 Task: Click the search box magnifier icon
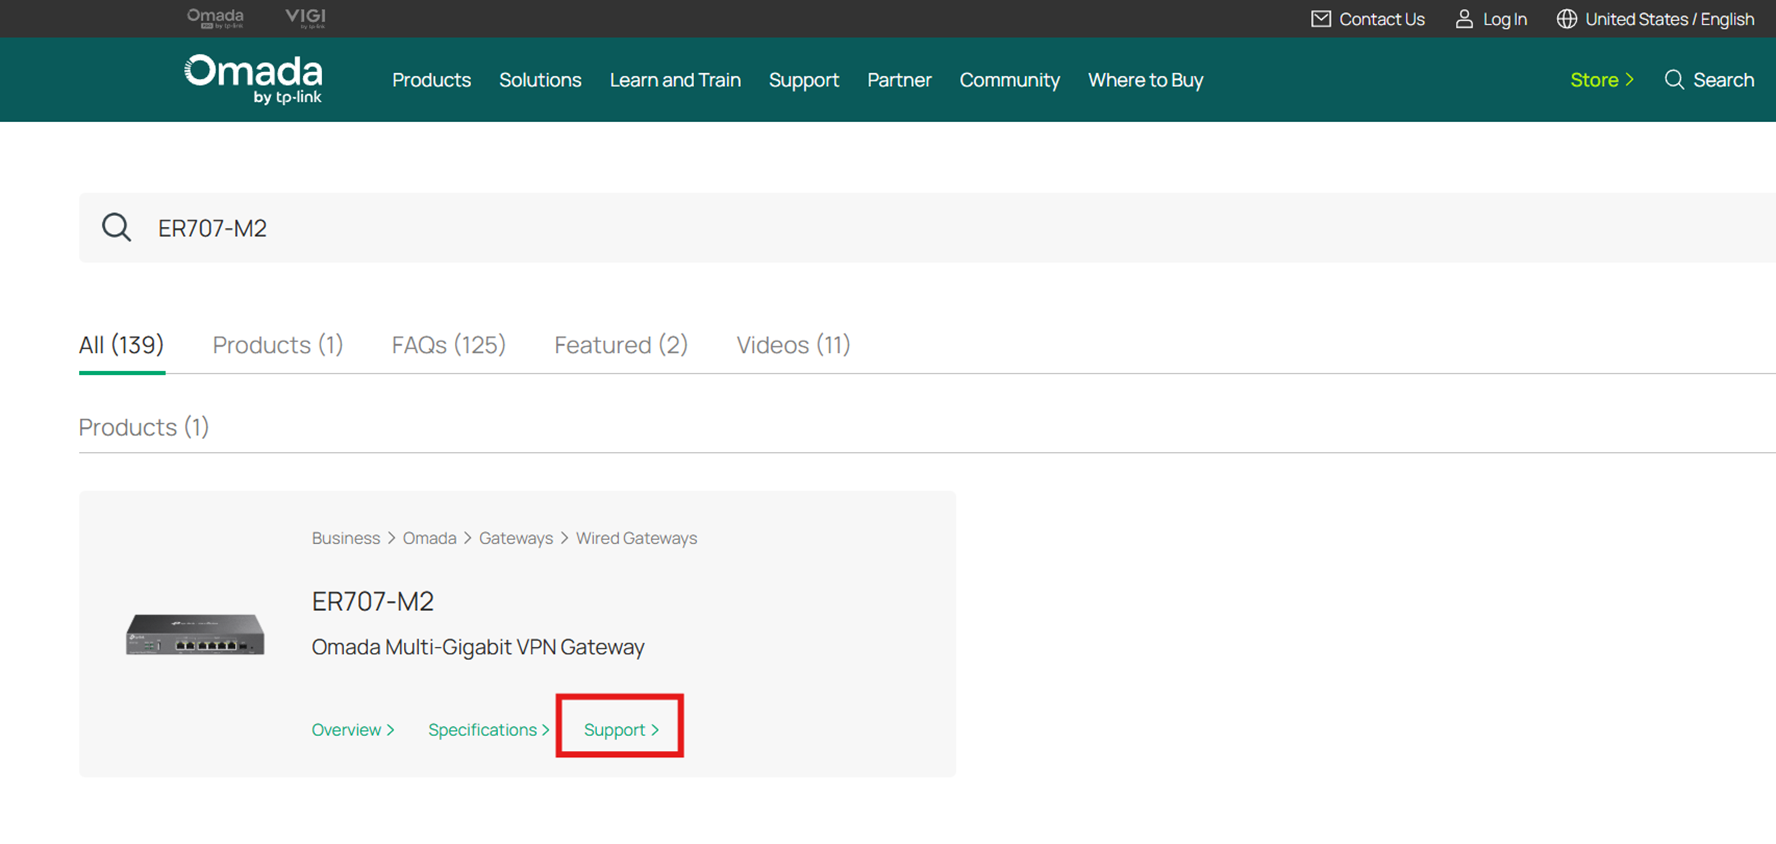[x=117, y=227]
